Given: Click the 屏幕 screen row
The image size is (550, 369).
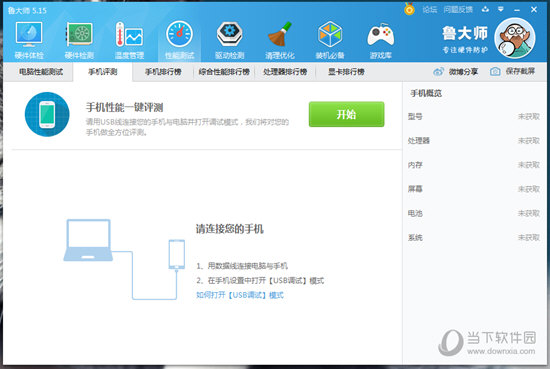Looking at the screenshot, I should click(474, 189).
